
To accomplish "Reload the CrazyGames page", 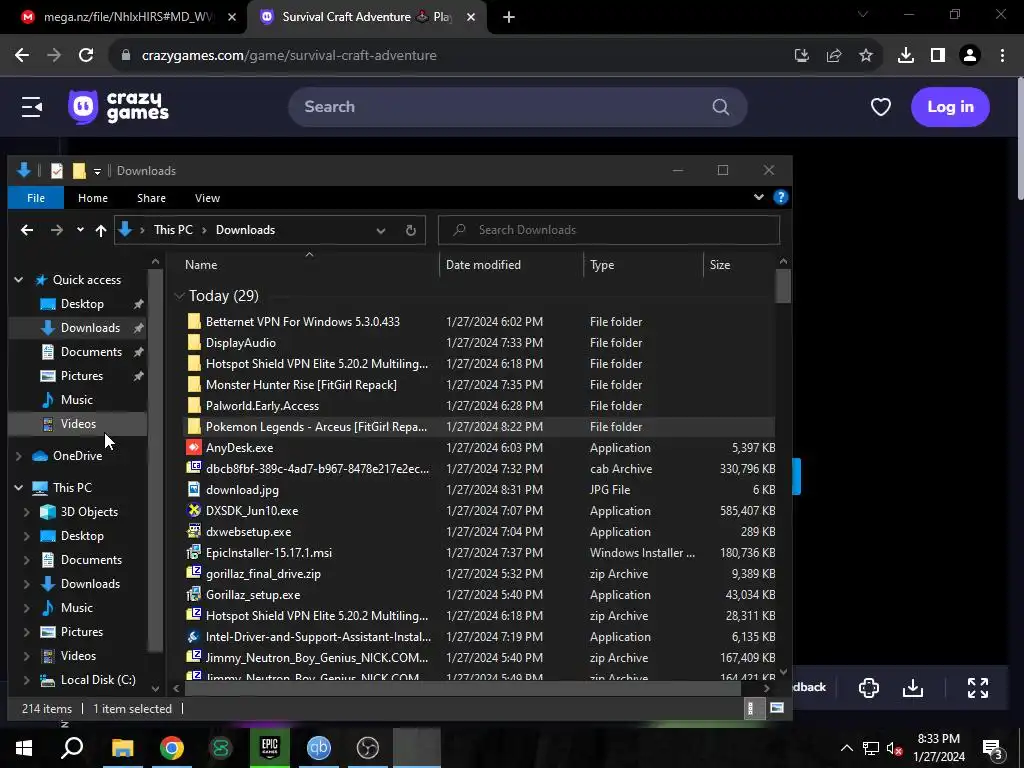I will [86, 56].
